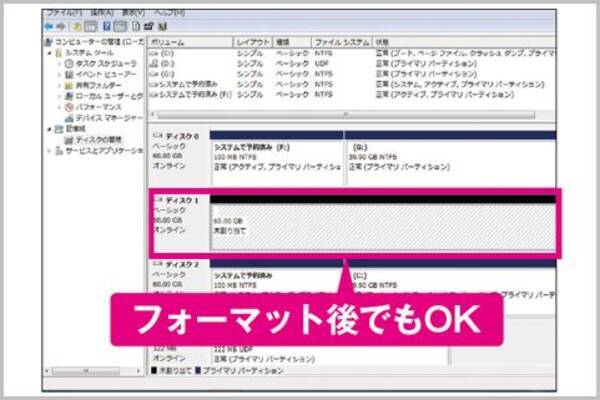600x400 pixels.
Task: Collapse the System Tools (システム ツール) tree node
Action: coord(52,52)
